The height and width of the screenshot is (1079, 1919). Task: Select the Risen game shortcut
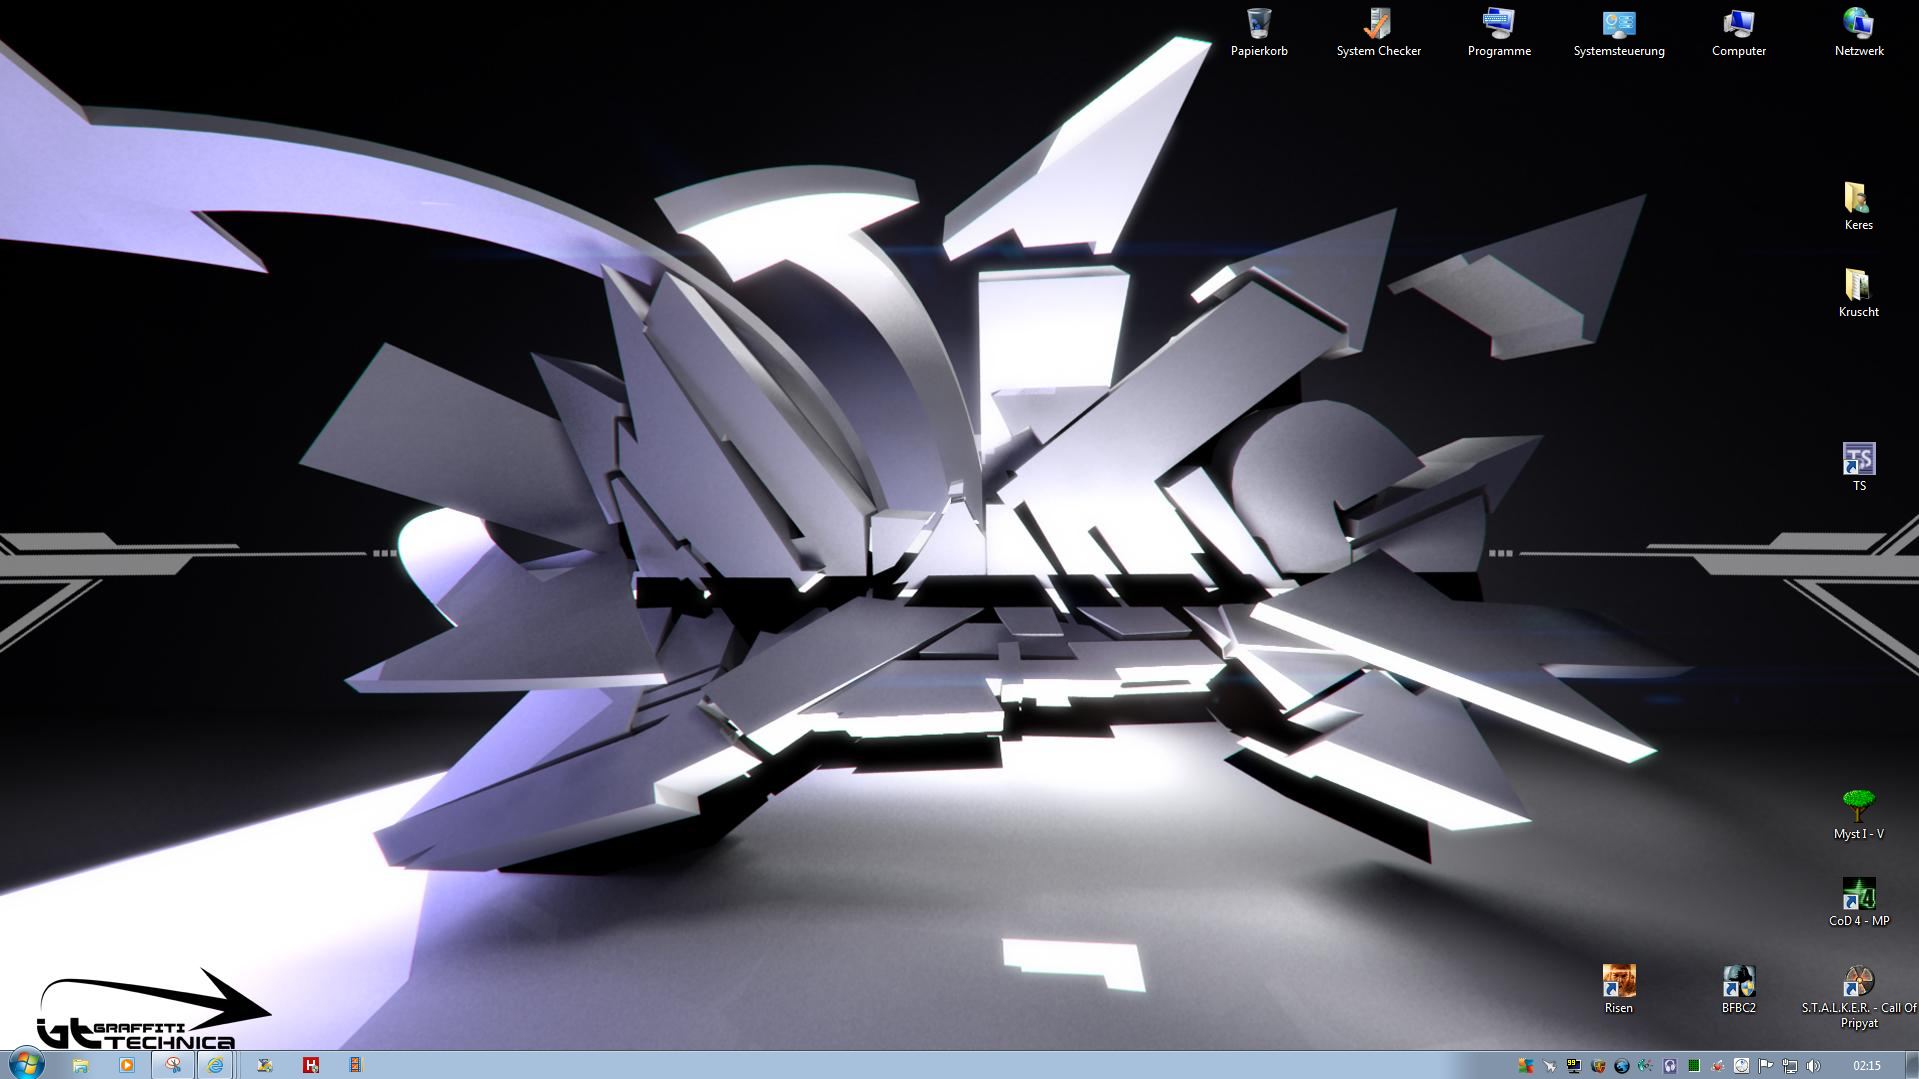coord(1619,990)
